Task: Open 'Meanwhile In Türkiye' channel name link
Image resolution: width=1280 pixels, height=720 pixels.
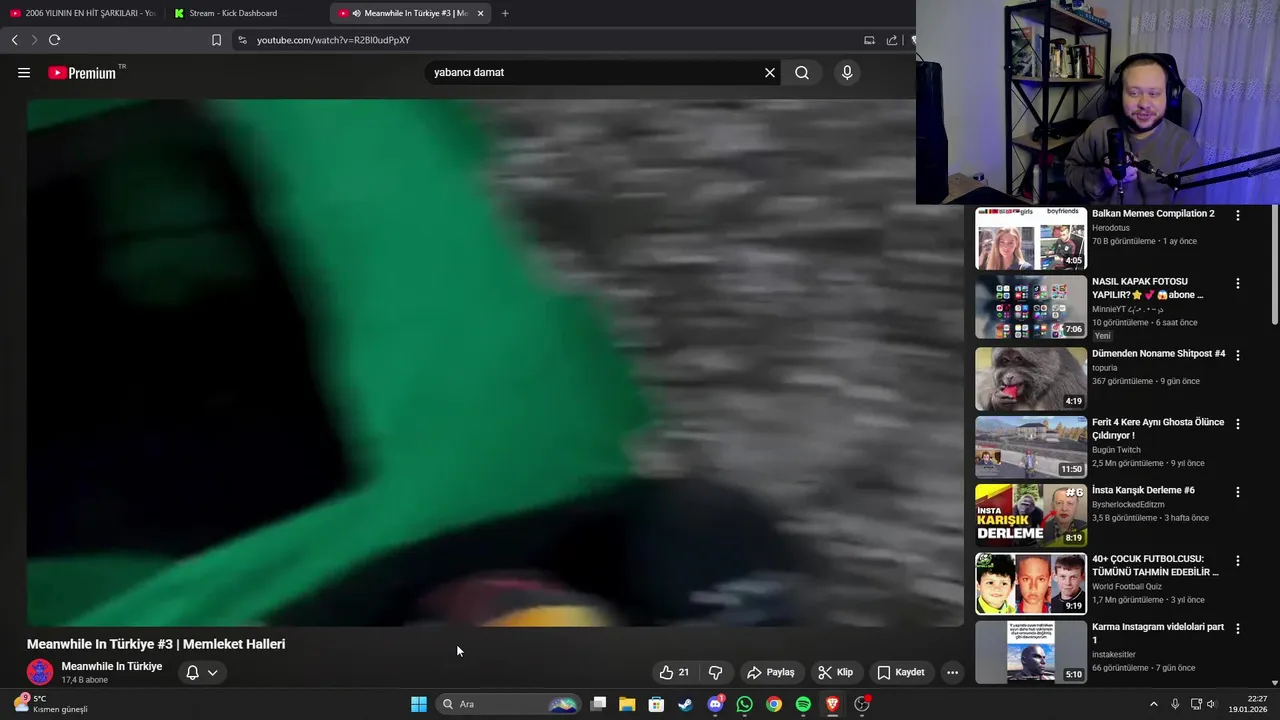Action: (x=112, y=666)
